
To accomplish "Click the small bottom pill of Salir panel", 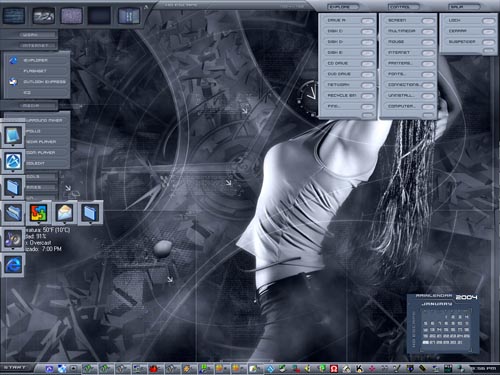I will coord(488,50).
